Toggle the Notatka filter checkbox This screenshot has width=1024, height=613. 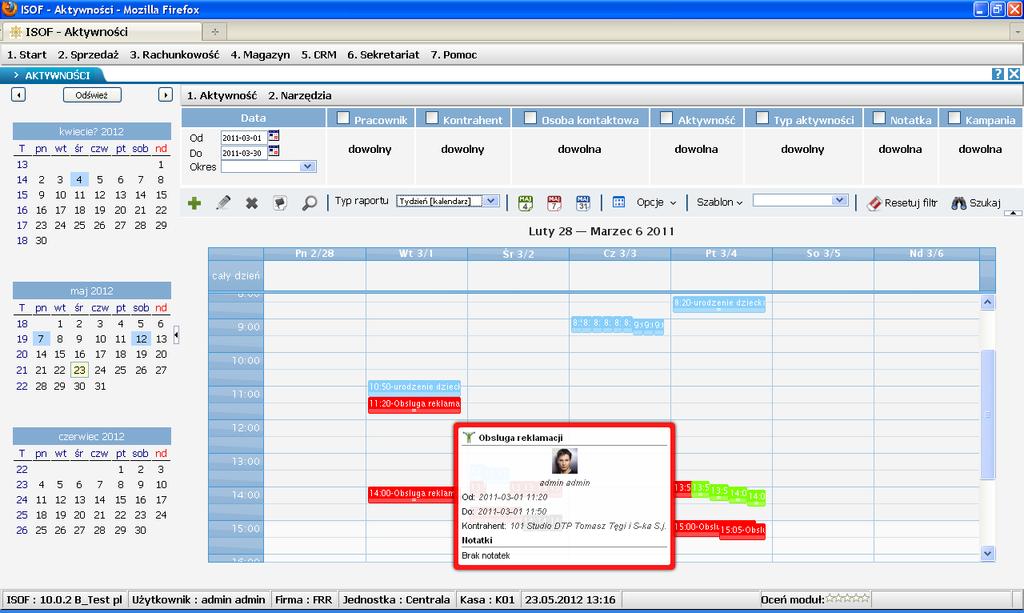[x=879, y=118]
